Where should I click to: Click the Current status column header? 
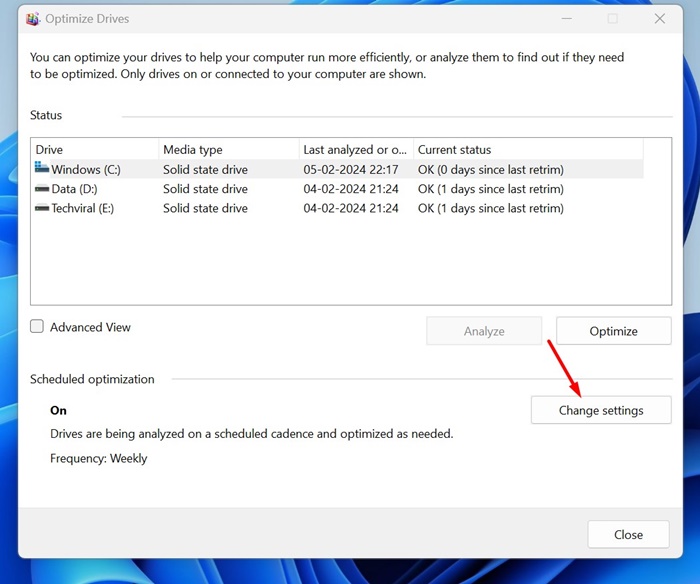pyautogui.click(x=527, y=150)
